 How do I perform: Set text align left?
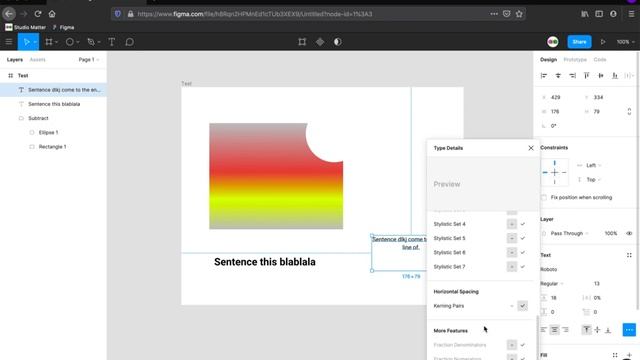544,330
